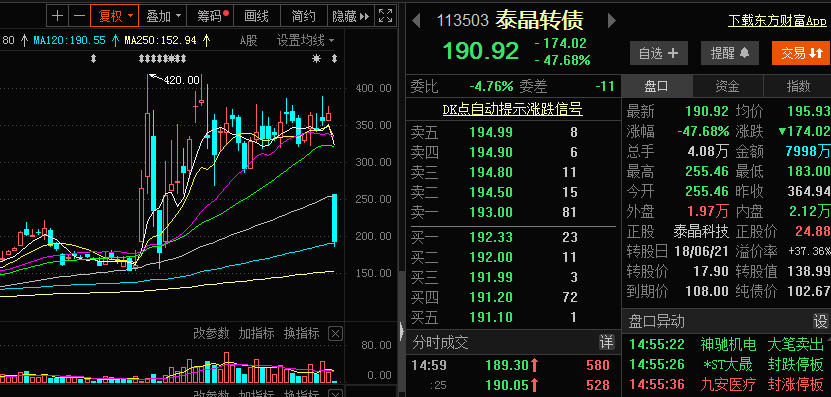Open the 复权 adjustment dropdown

click(114, 16)
